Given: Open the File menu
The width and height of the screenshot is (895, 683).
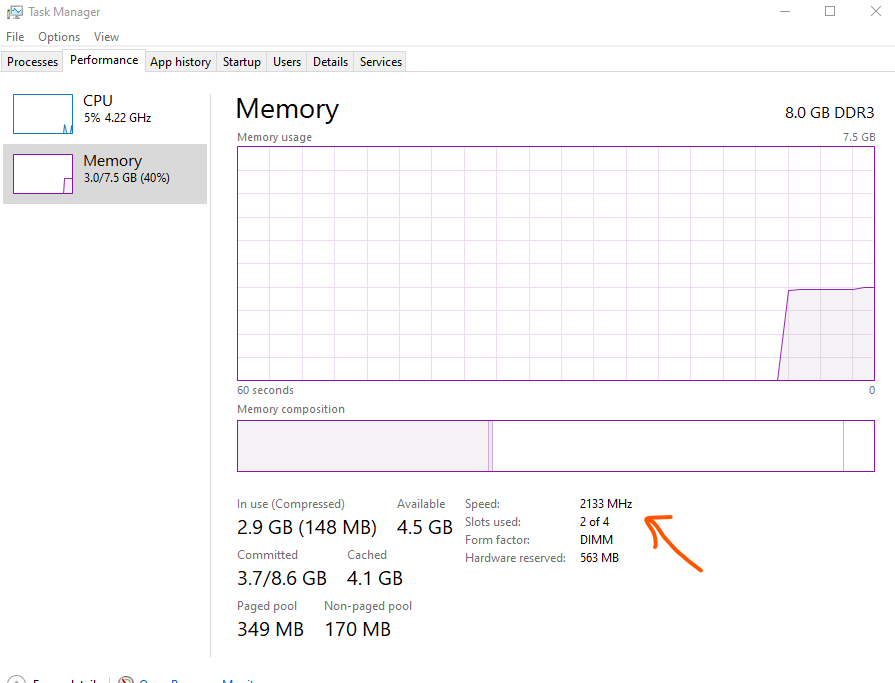Looking at the screenshot, I should click(x=15, y=37).
